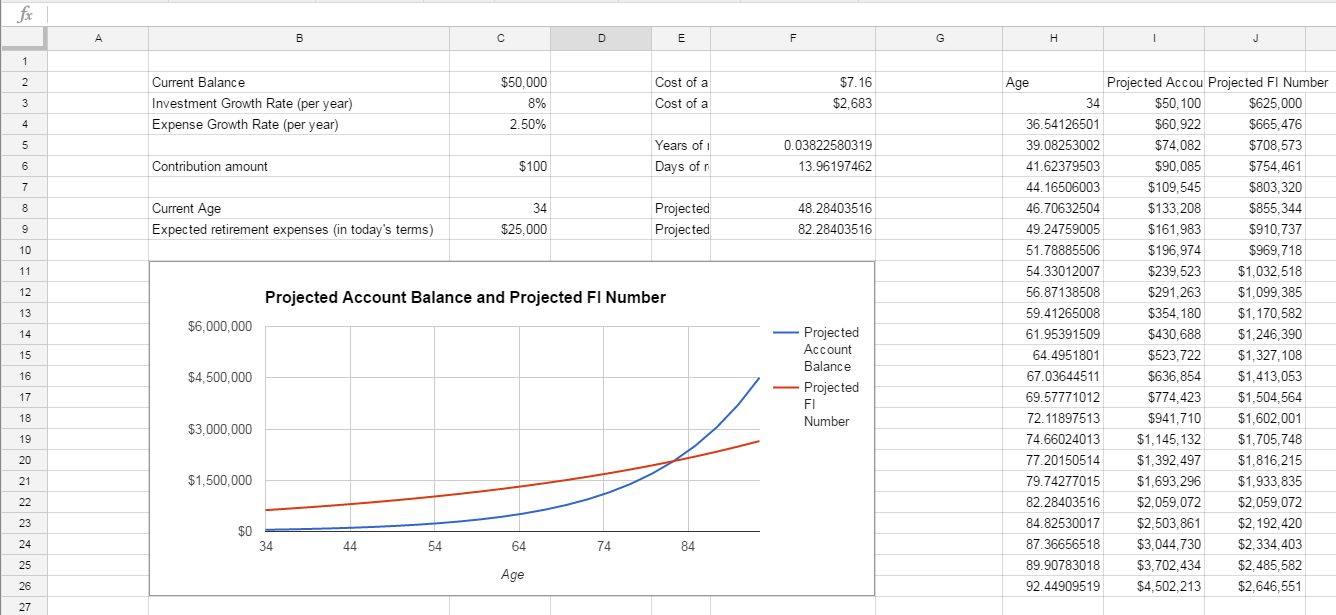
Task: Select column D header
Action: (x=601, y=38)
